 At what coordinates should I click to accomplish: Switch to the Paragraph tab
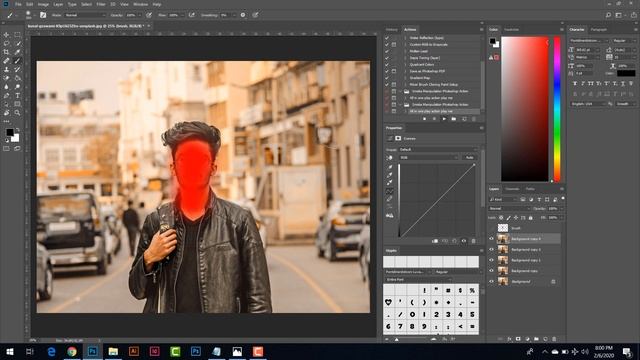(598, 30)
